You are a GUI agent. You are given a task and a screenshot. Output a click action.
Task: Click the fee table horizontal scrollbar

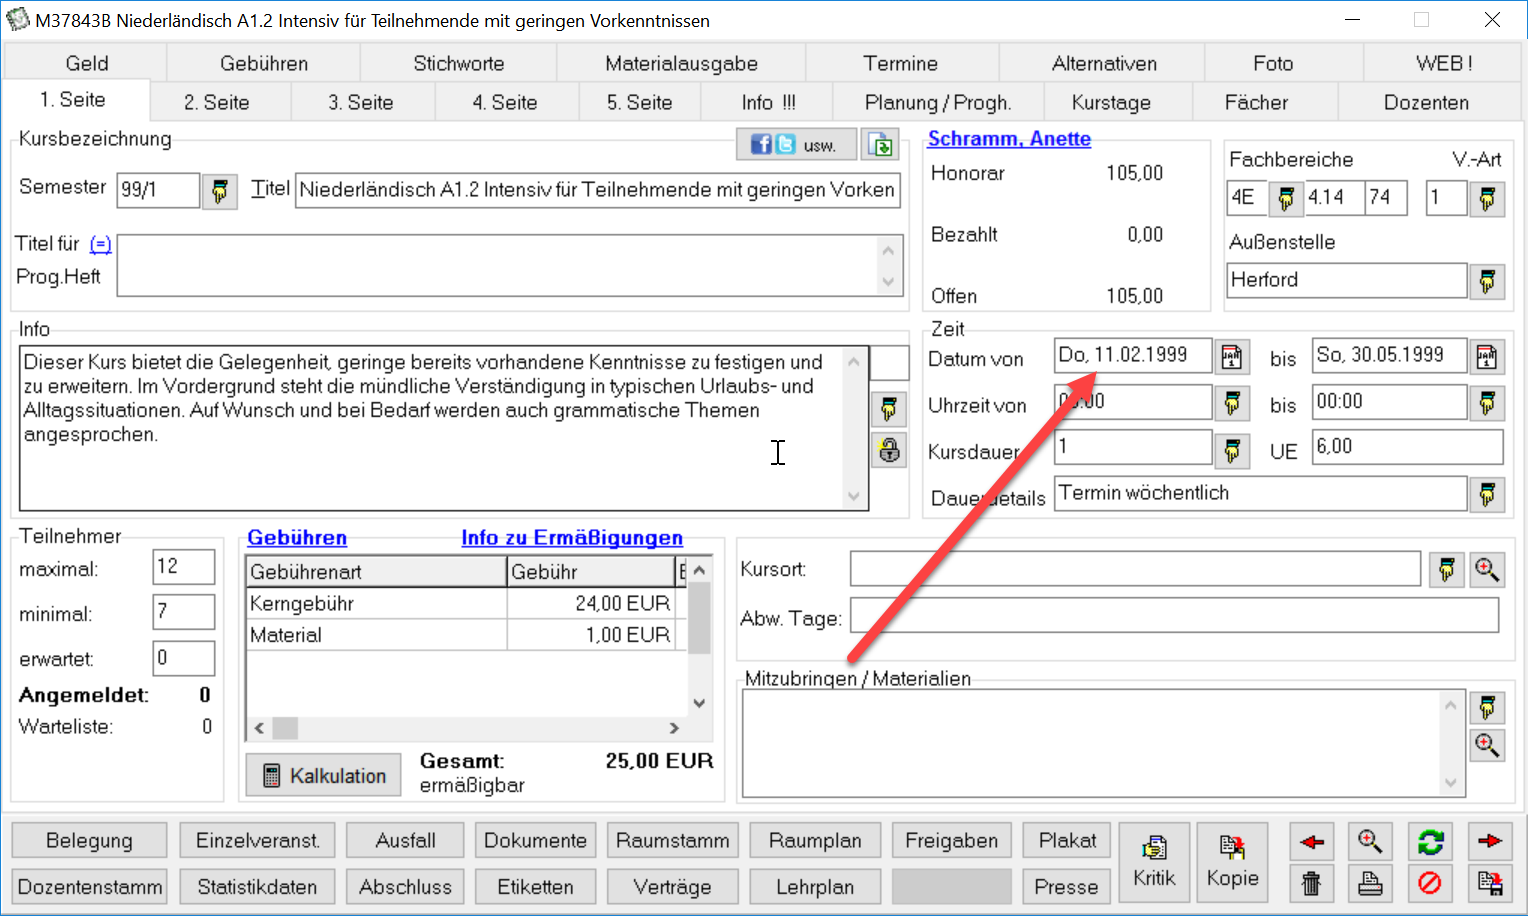coord(466,728)
